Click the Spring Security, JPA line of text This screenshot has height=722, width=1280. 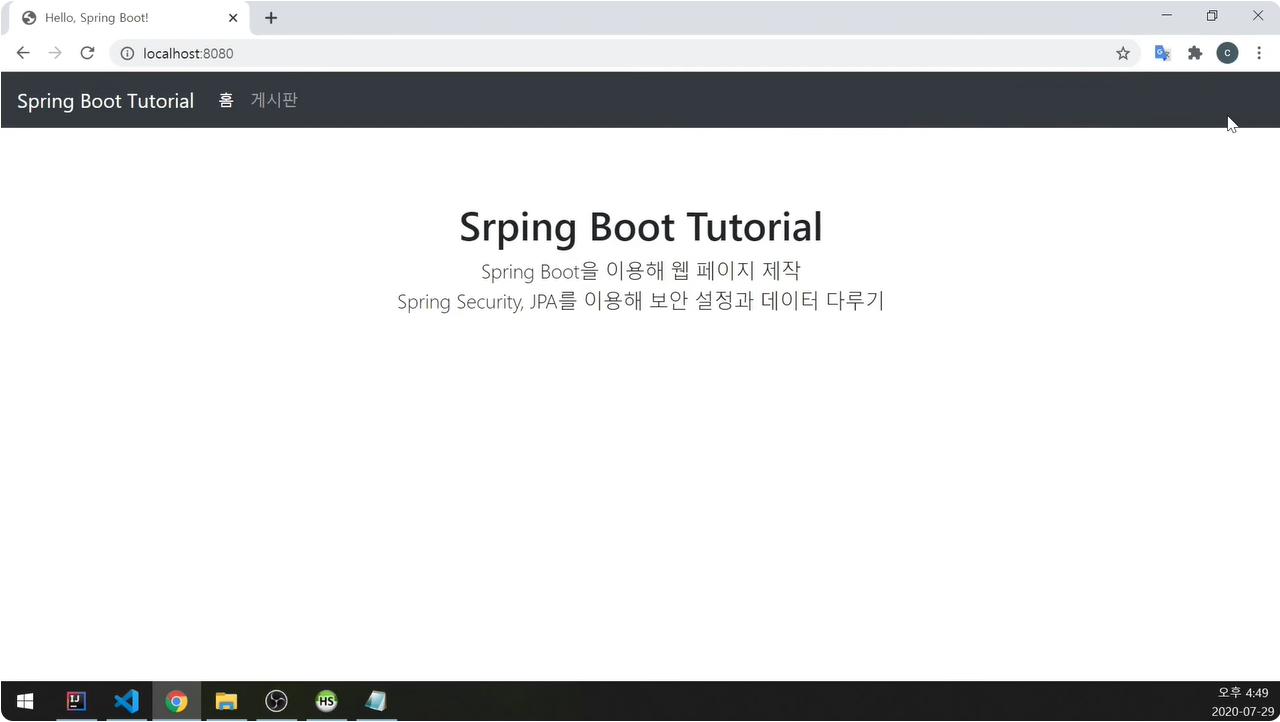641,301
